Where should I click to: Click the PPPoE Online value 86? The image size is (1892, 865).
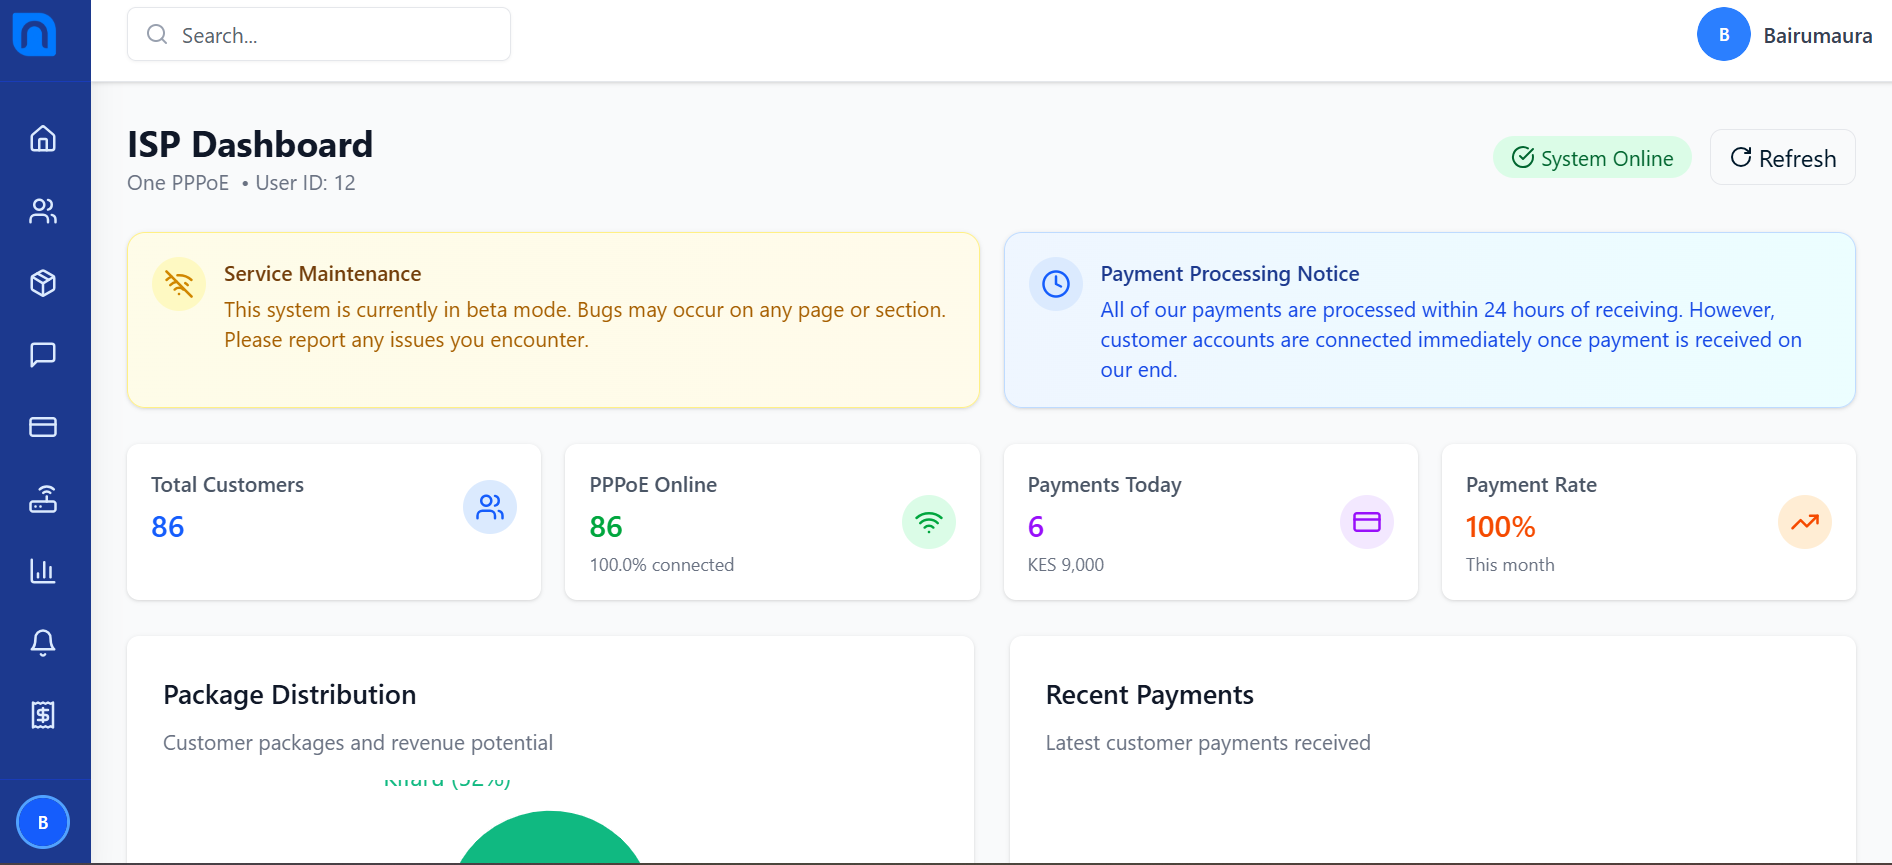click(606, 527)
